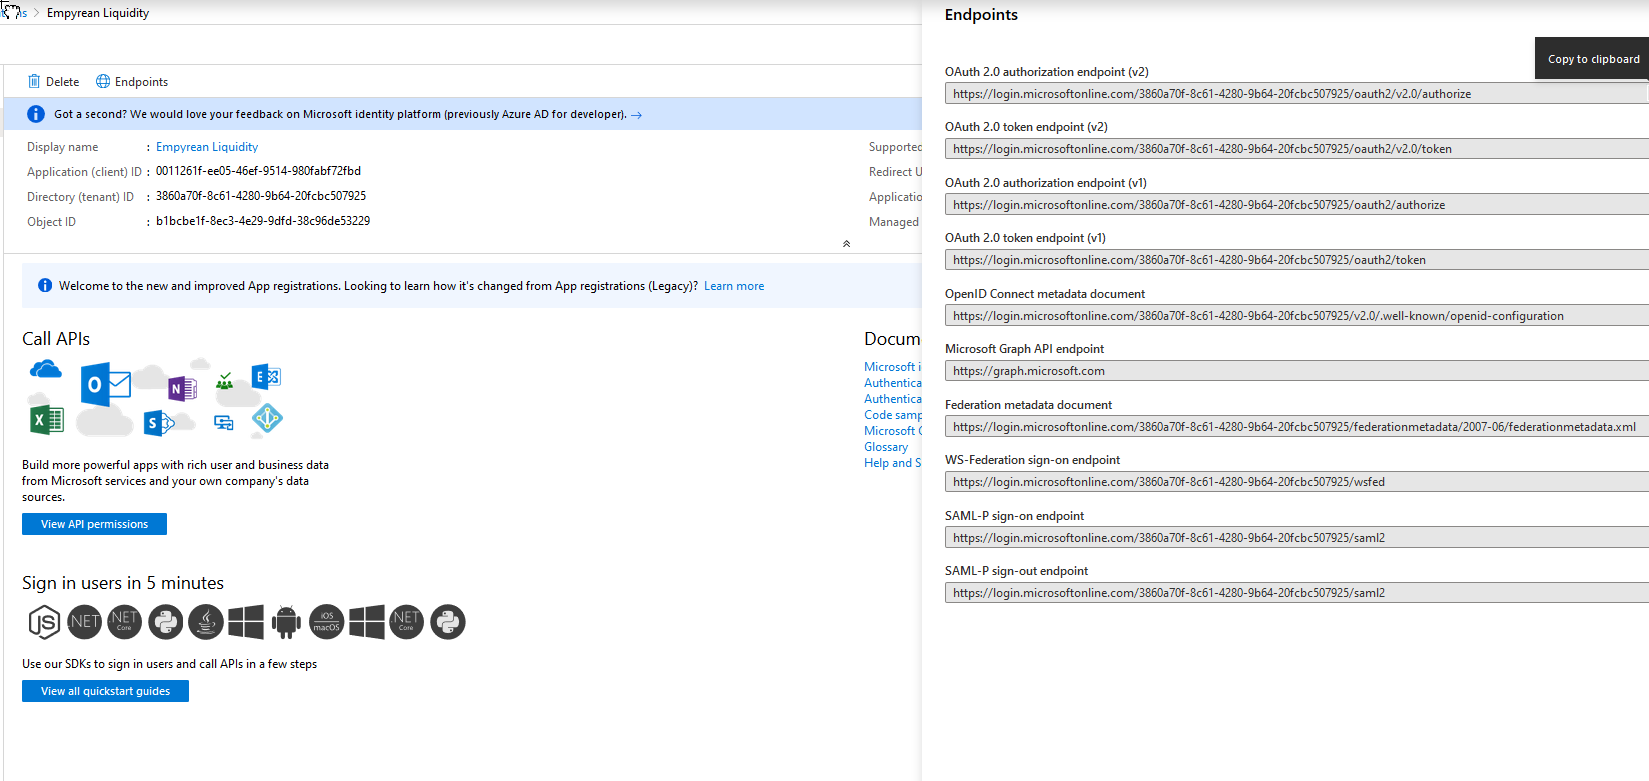Click the Display name label
Screen dimensions: 1649x781
pos(62,147)
